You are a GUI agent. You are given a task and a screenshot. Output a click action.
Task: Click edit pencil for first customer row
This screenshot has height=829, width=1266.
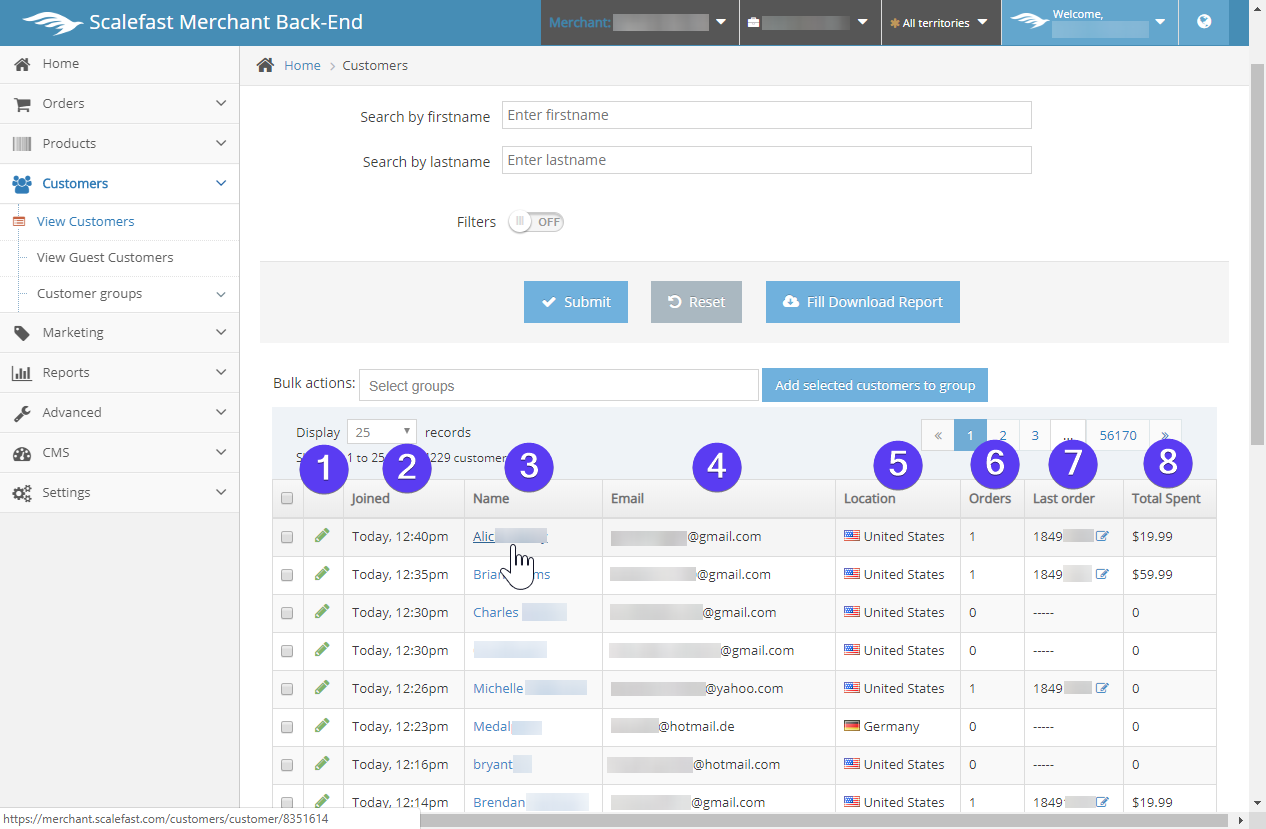[322, 536]
